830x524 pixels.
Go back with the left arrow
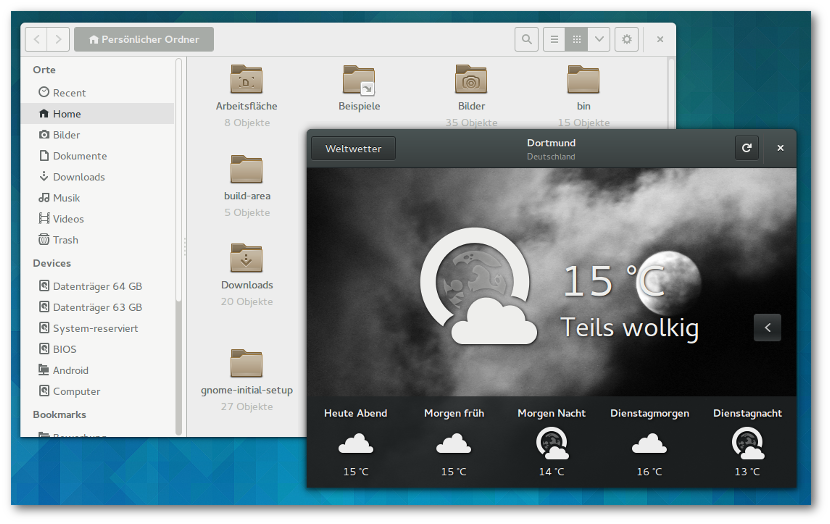point(37,39)
